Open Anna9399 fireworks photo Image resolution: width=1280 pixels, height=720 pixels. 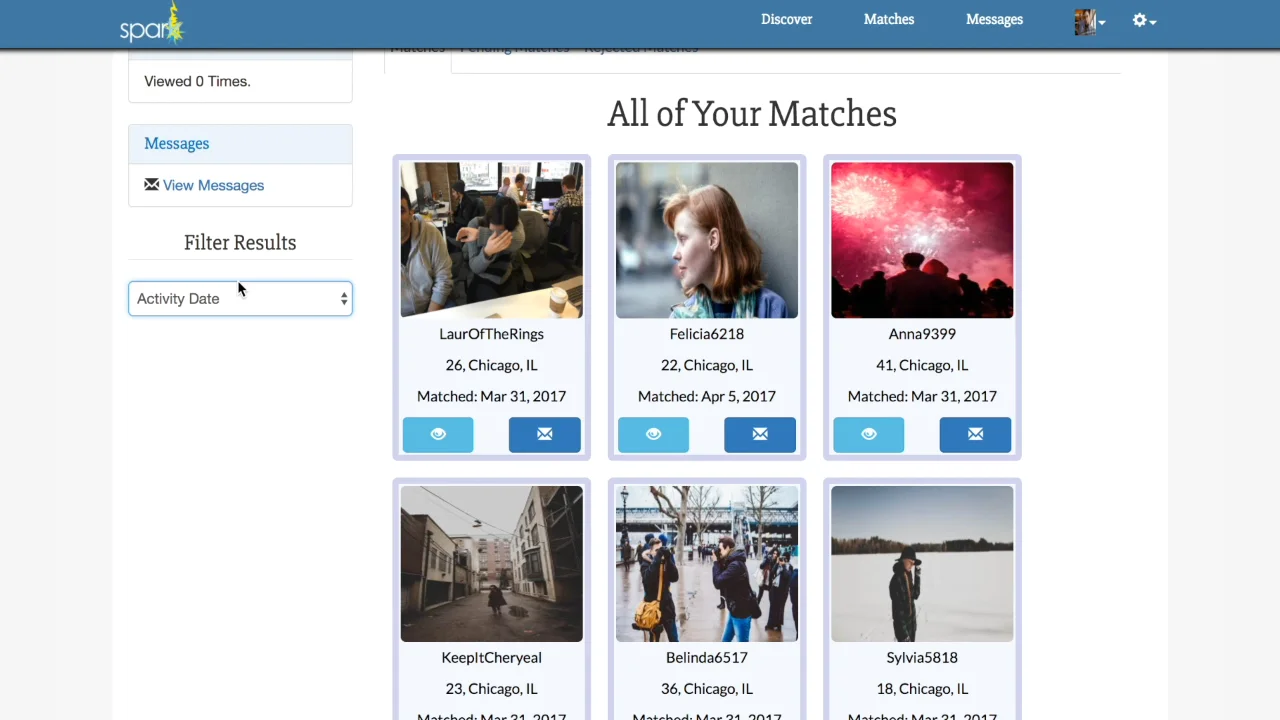[x=922, y=240]
